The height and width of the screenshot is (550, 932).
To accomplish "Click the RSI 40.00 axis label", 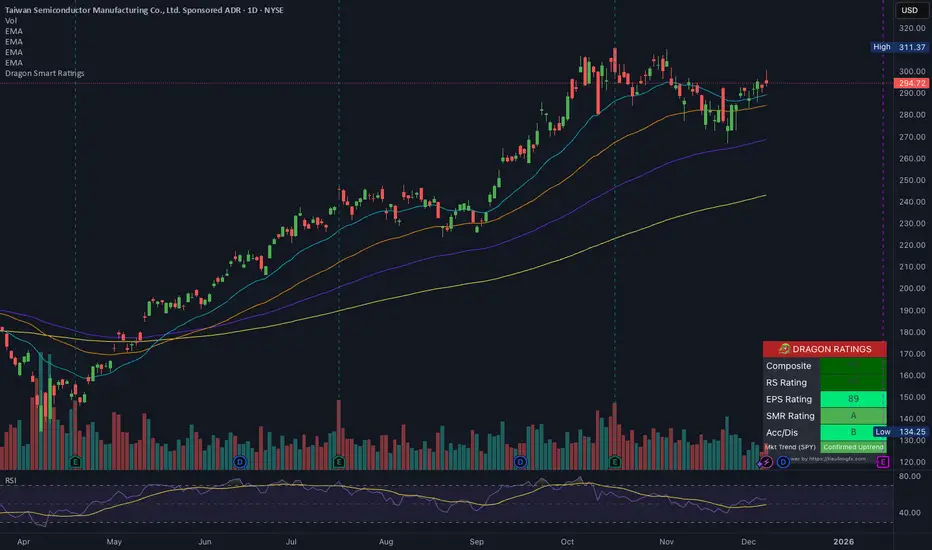I will click(x=910, y=513).
